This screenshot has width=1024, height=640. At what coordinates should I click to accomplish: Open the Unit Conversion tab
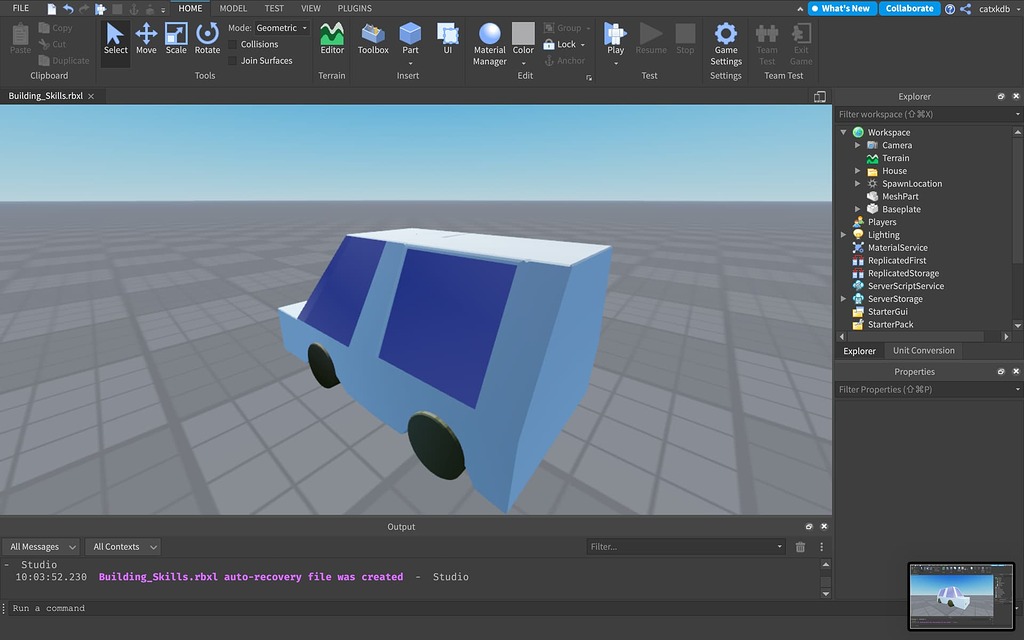(923, 350)
